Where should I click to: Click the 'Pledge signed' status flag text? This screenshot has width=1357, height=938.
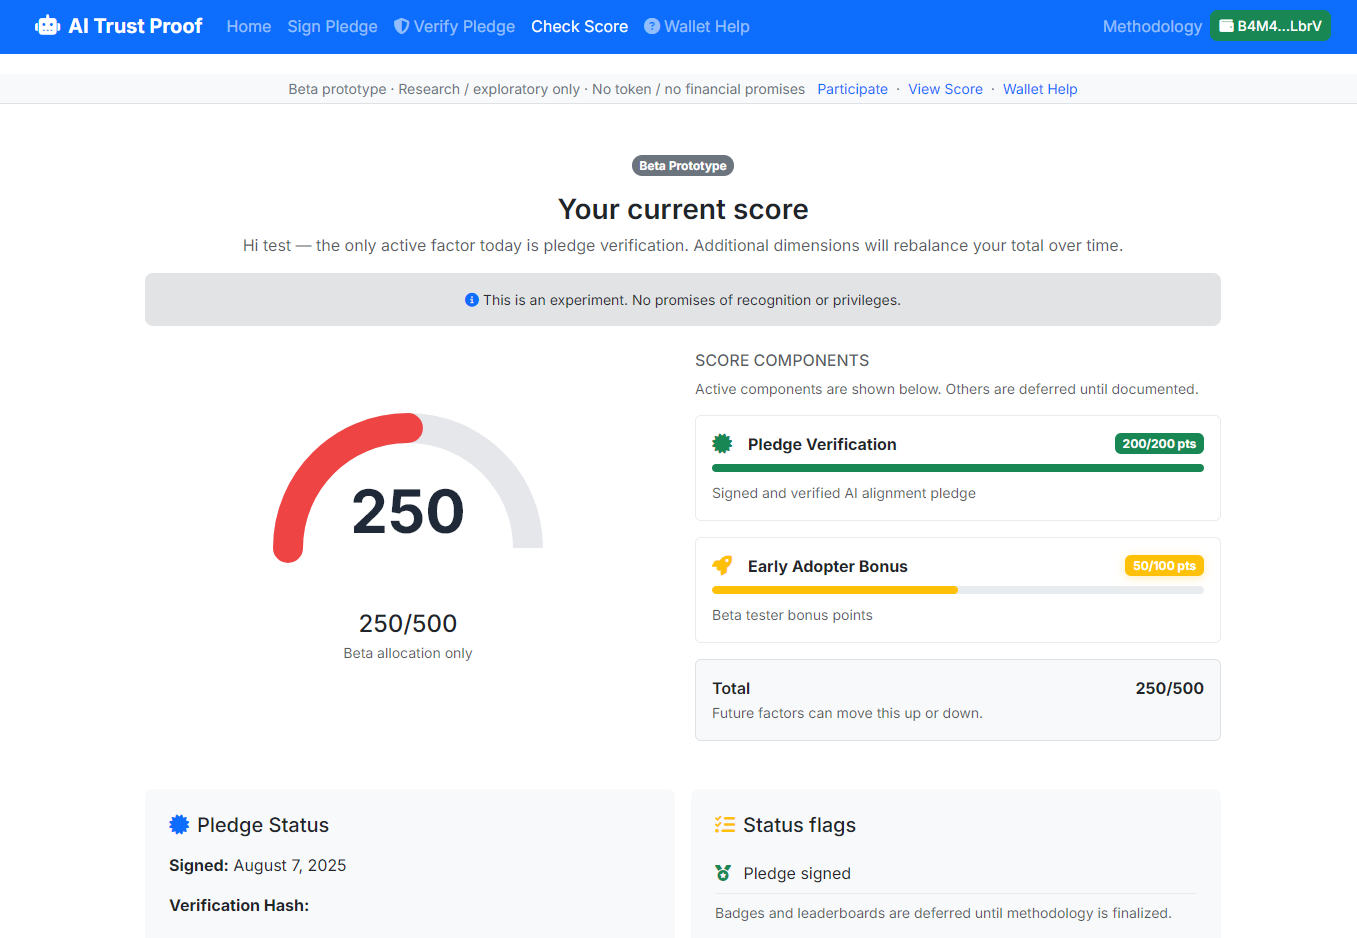[x=797, y=873]
